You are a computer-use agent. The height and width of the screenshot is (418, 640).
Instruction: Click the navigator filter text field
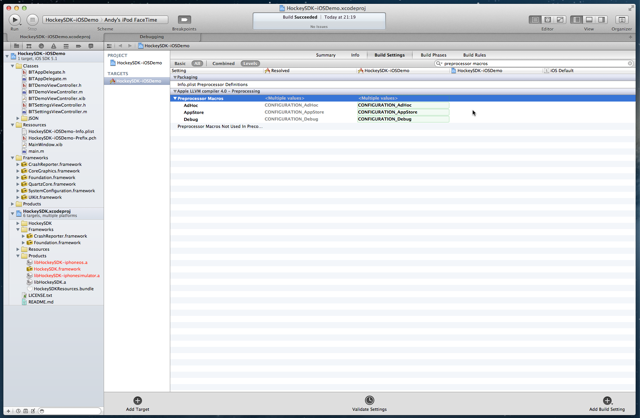click(70, 411)
